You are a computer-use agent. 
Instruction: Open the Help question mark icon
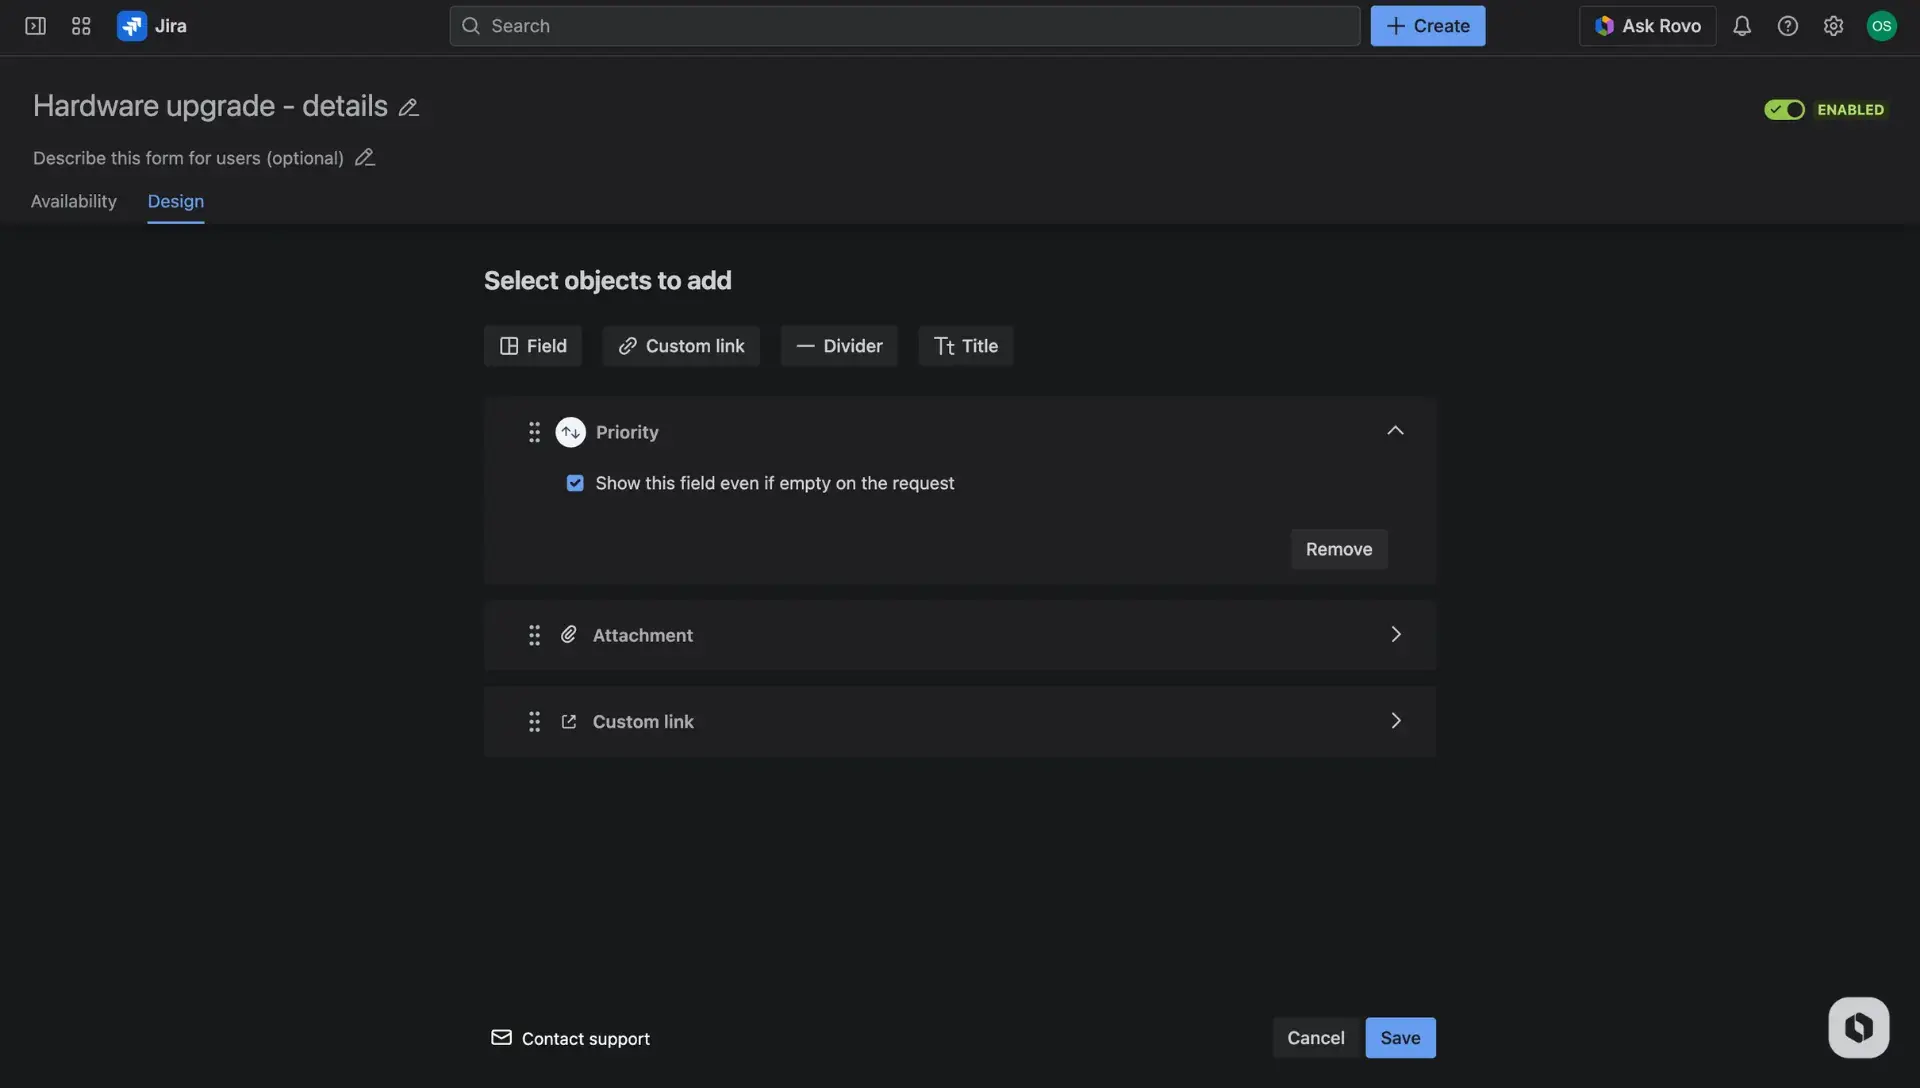(1788, 26)
